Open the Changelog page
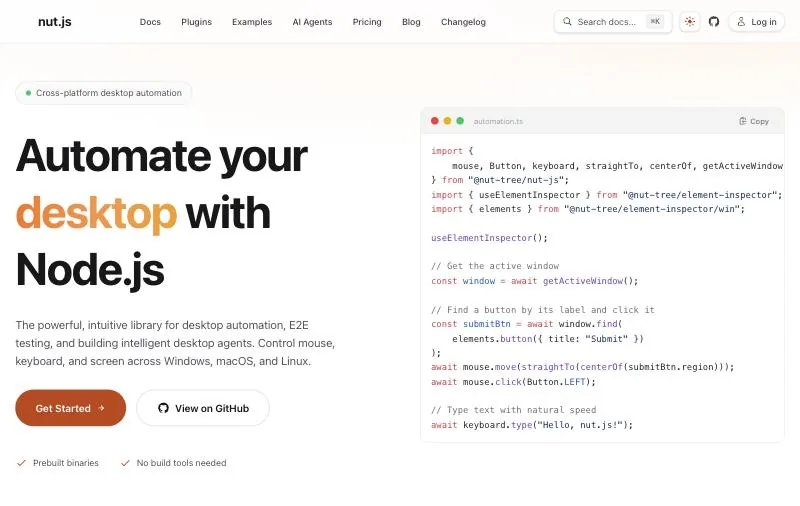This screenshot has width=800, height=506. (463, 22)
